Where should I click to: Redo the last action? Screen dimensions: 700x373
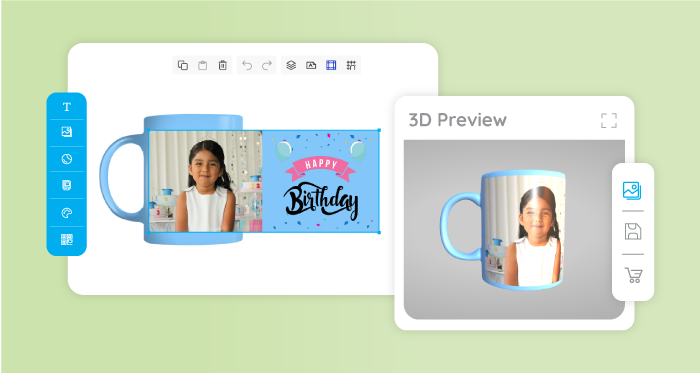[267, 66]
